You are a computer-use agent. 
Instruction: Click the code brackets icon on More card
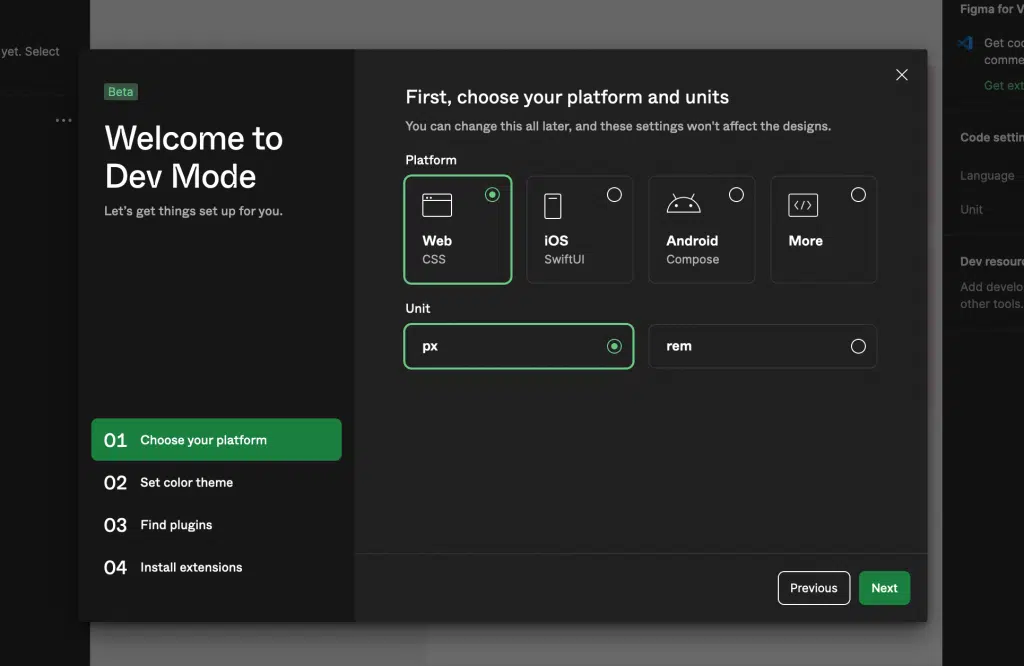[x=803, y=203]
